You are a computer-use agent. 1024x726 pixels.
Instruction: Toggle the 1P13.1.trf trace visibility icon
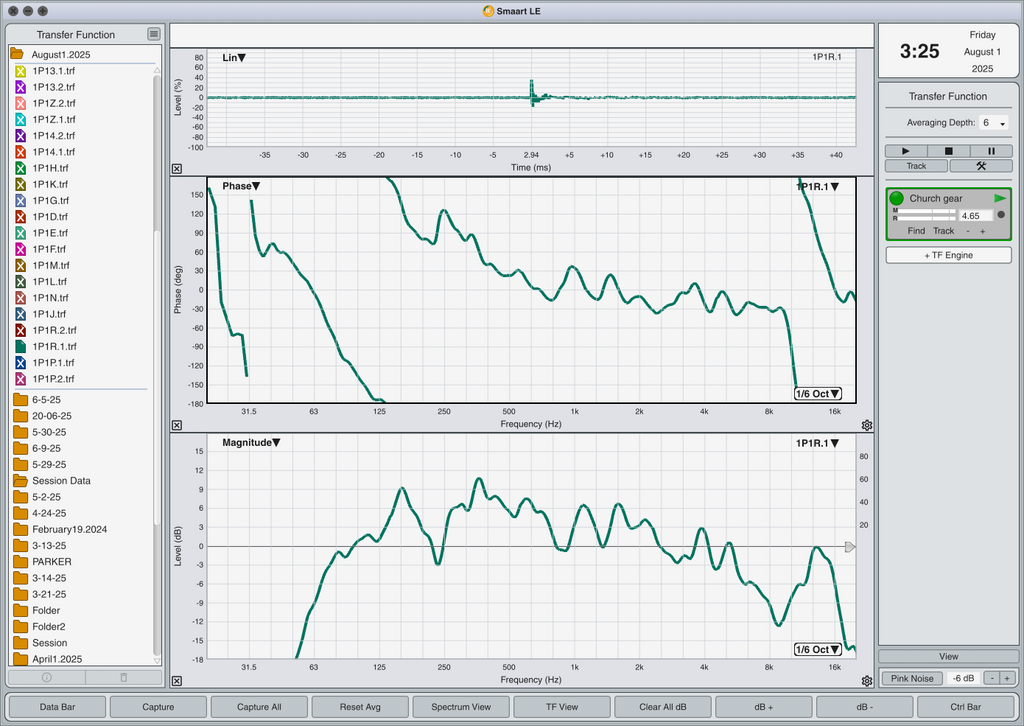(x=21, y=71)
